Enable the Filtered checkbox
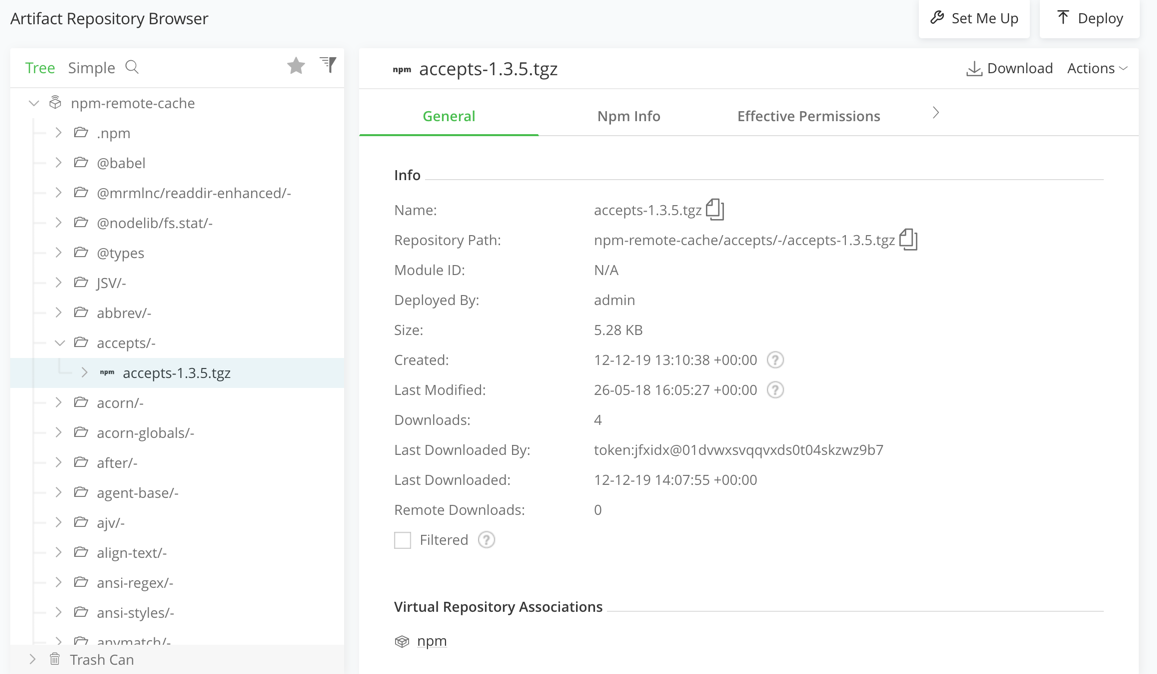Viewport: 1157px width, 674px height. (402, 539)
